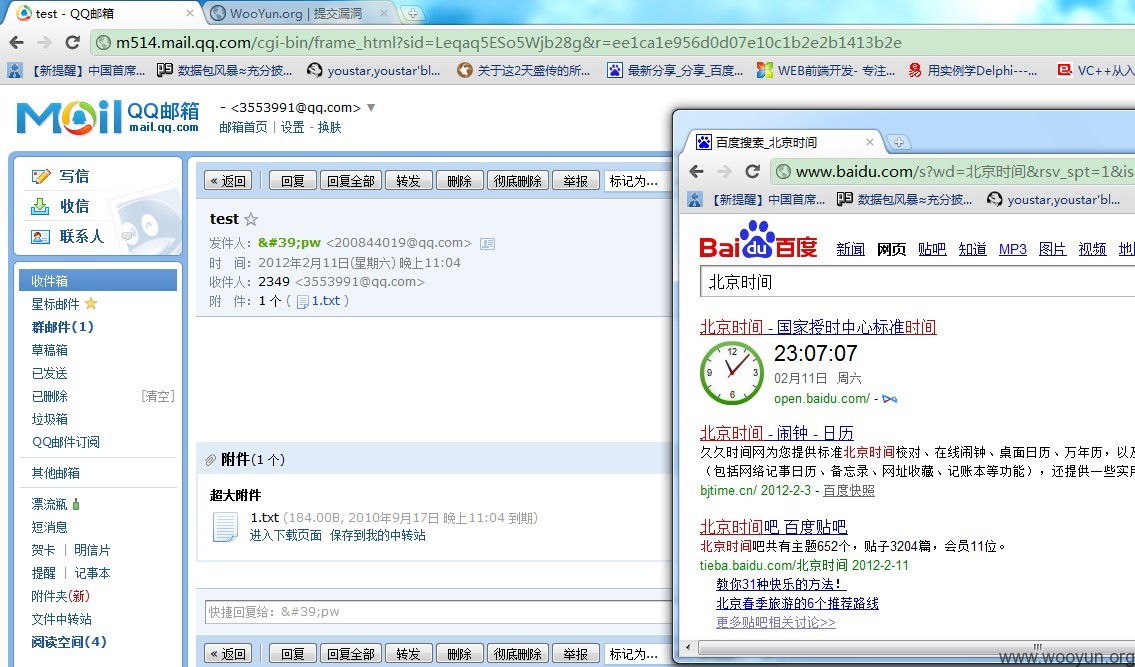Click the 换肤 skin link
The height and width of the screenshot is (667, 1135).
tap(329, 127)
